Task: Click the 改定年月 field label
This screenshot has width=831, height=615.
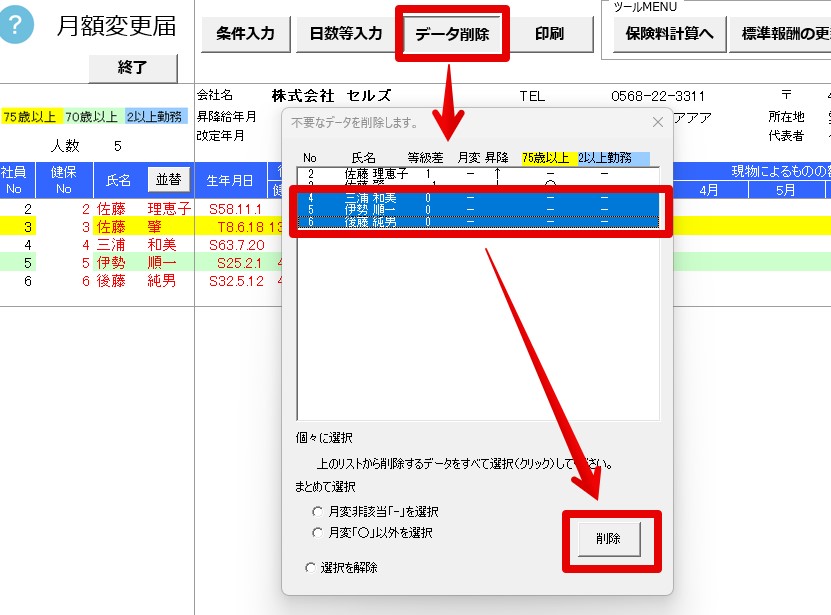Action: click(x=220, y=136)
